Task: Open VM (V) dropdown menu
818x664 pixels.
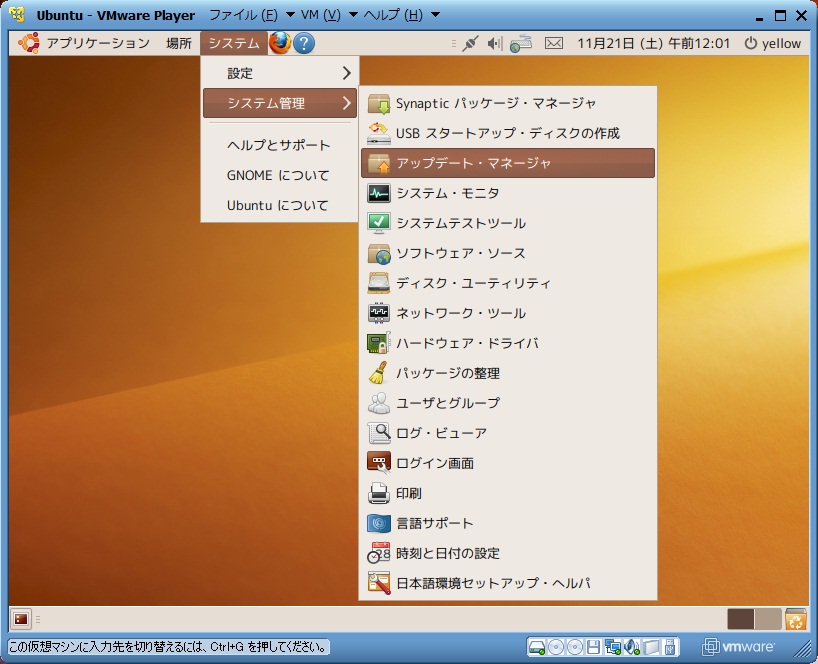Action: coord(329,15)
